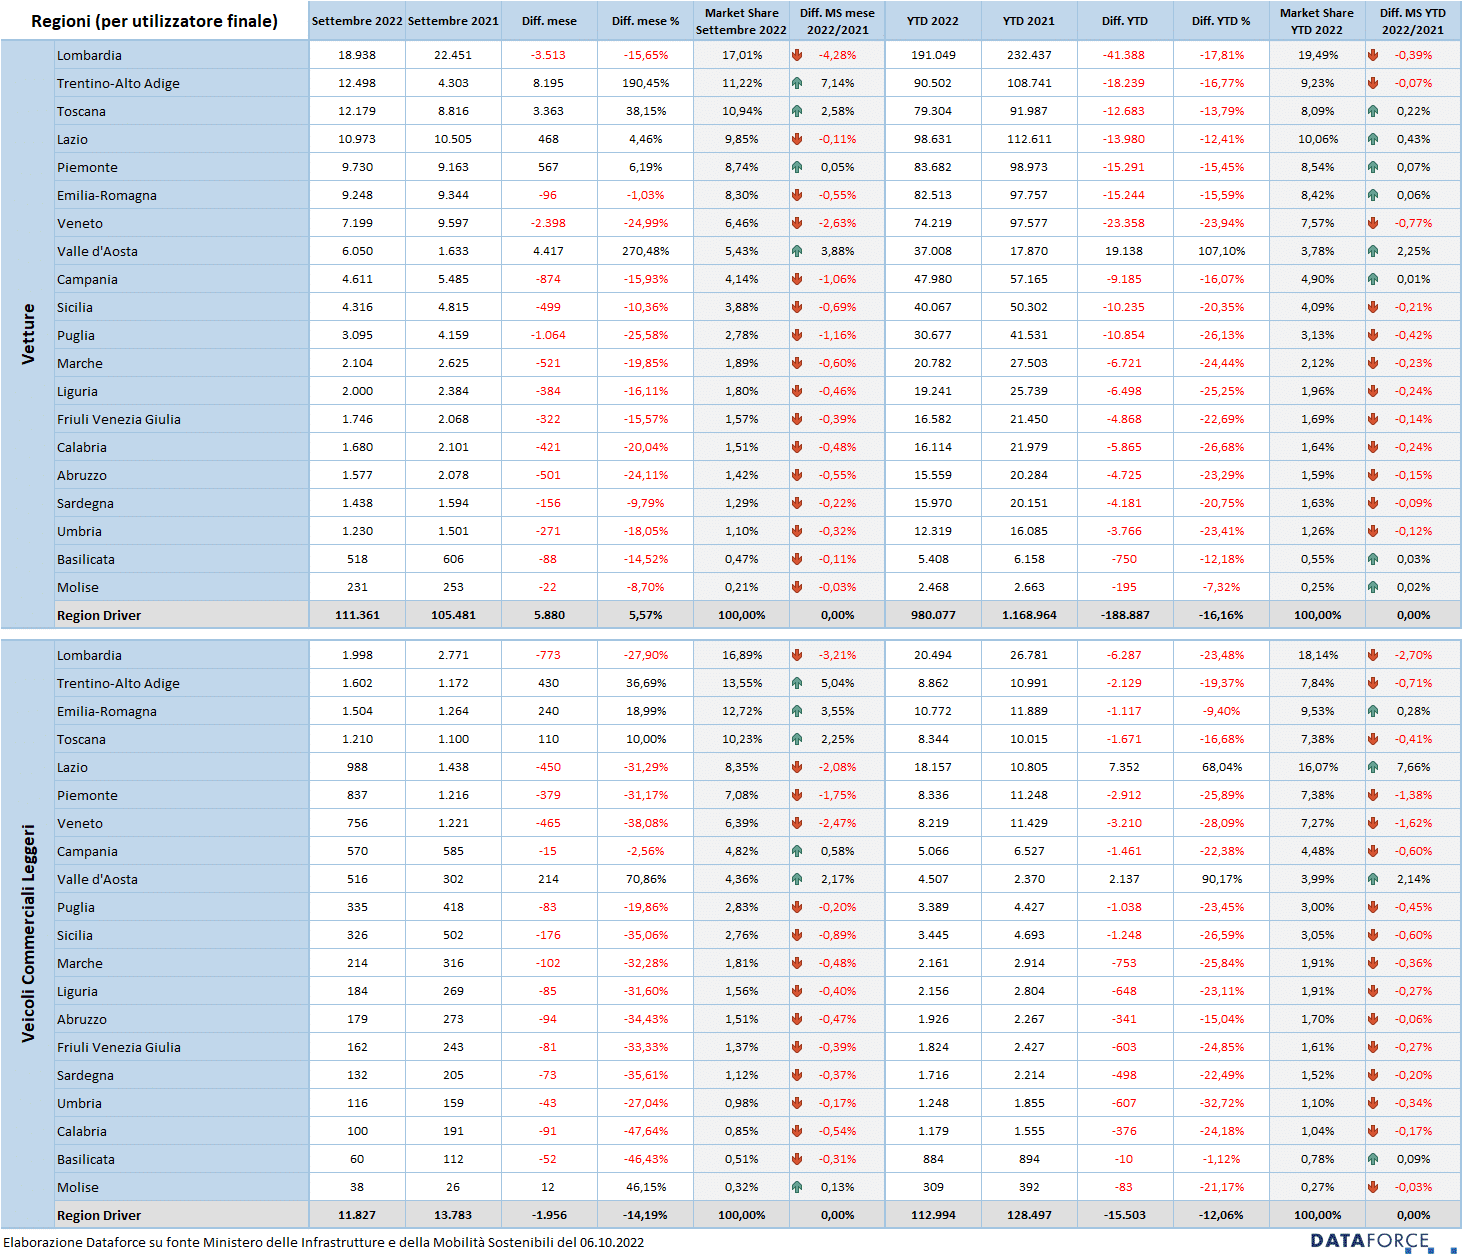Click the 112.994 commercial vehicles YTD 2022 total
1462x1255 pixels.
[933, 1215]
